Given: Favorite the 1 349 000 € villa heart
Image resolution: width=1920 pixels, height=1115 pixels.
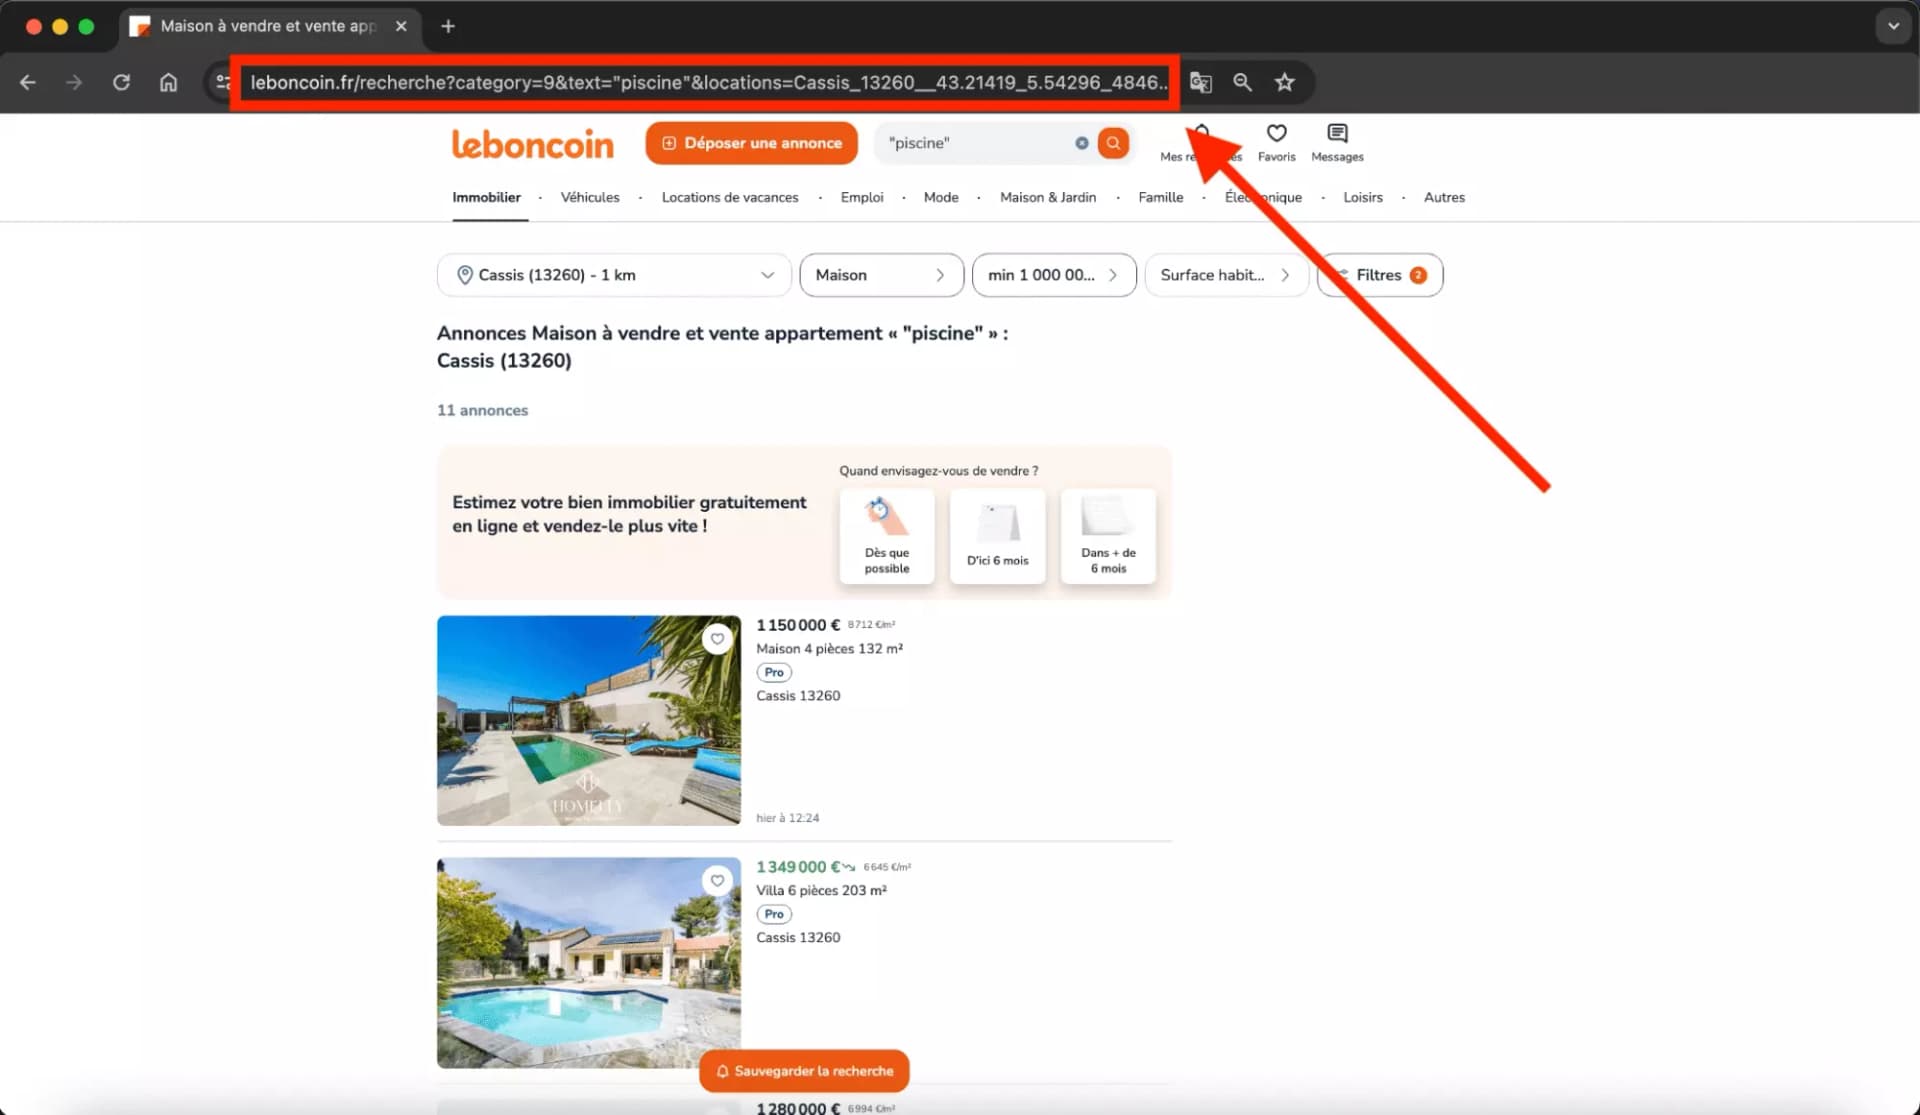Looking at the screenshot, I should click(717, 881).
